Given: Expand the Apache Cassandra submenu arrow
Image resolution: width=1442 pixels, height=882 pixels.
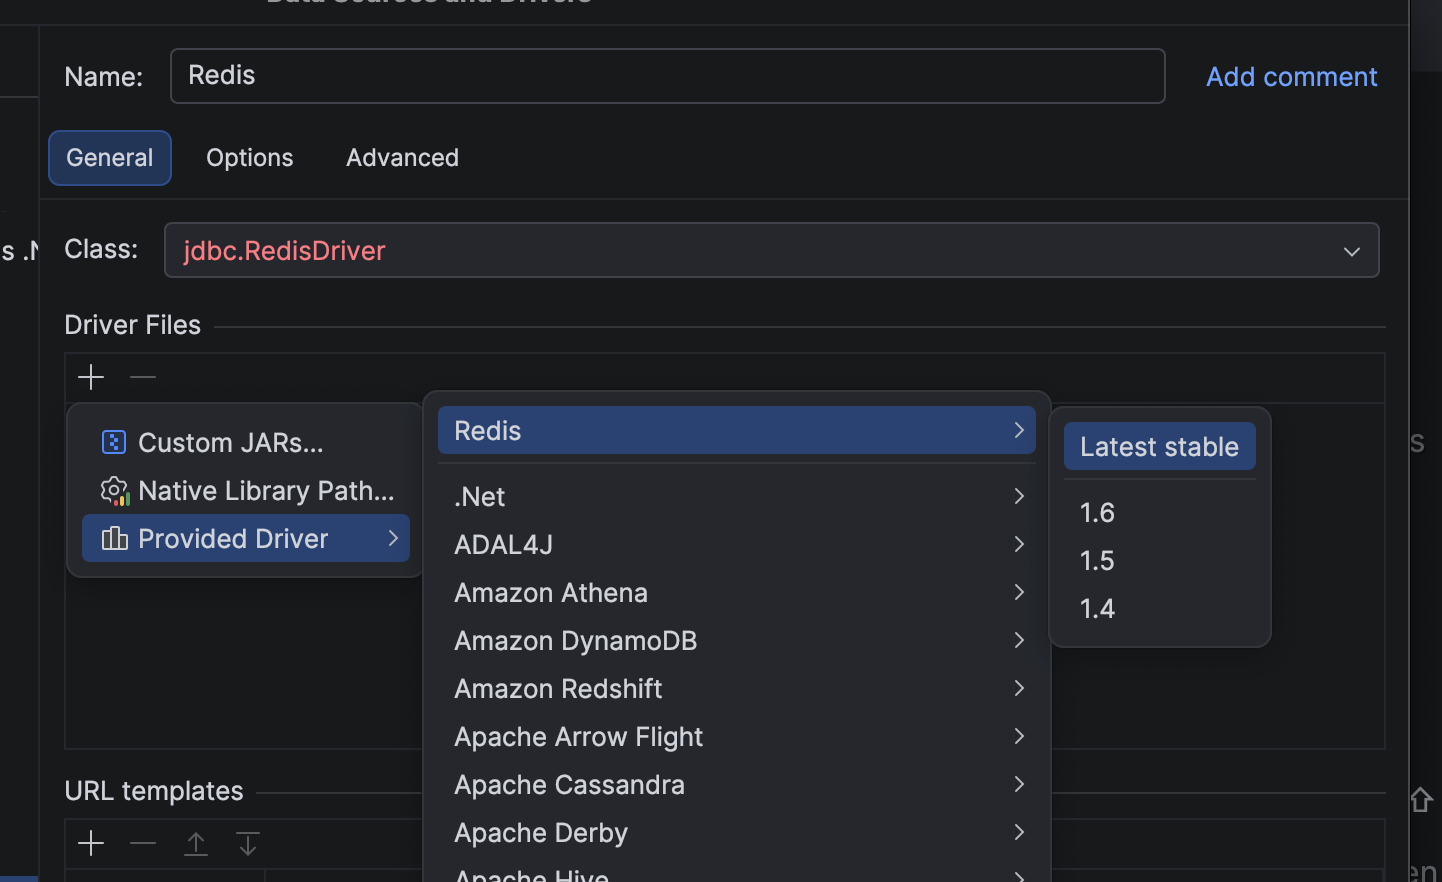Looking at the screenshot, I should [x=1019, y=784].
